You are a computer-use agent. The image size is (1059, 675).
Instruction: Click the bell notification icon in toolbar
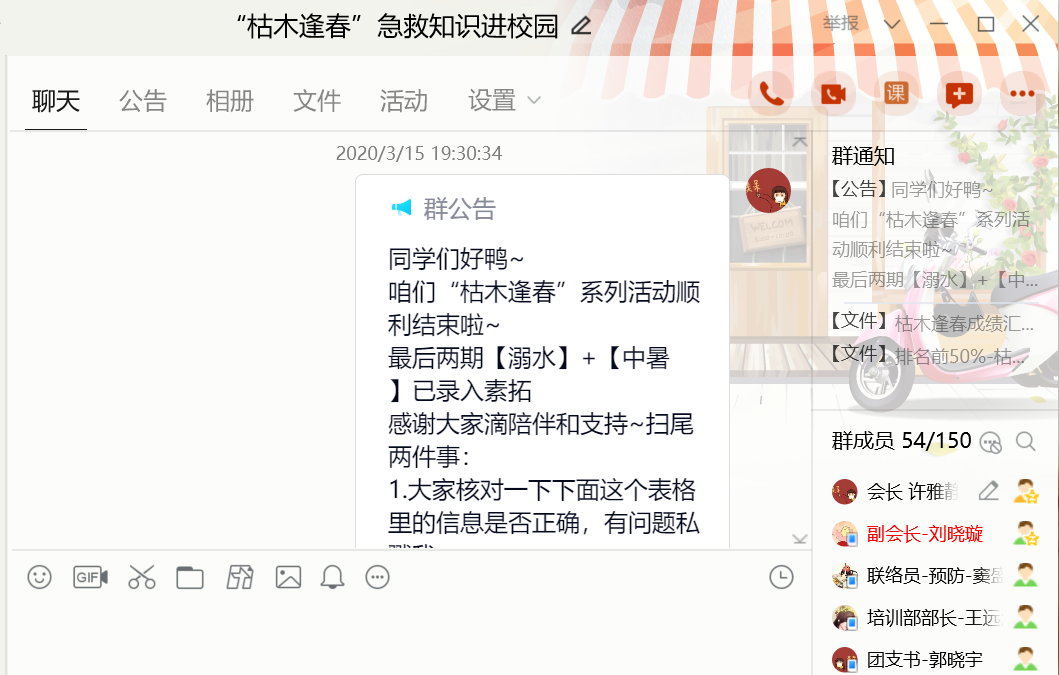[x=332, y=577]
